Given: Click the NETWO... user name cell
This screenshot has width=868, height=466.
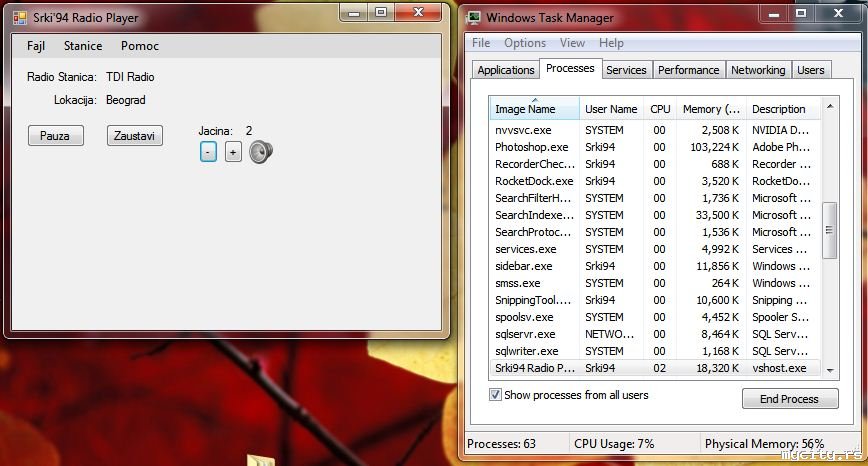Looking at the screenshot, I should click(609, 334).
